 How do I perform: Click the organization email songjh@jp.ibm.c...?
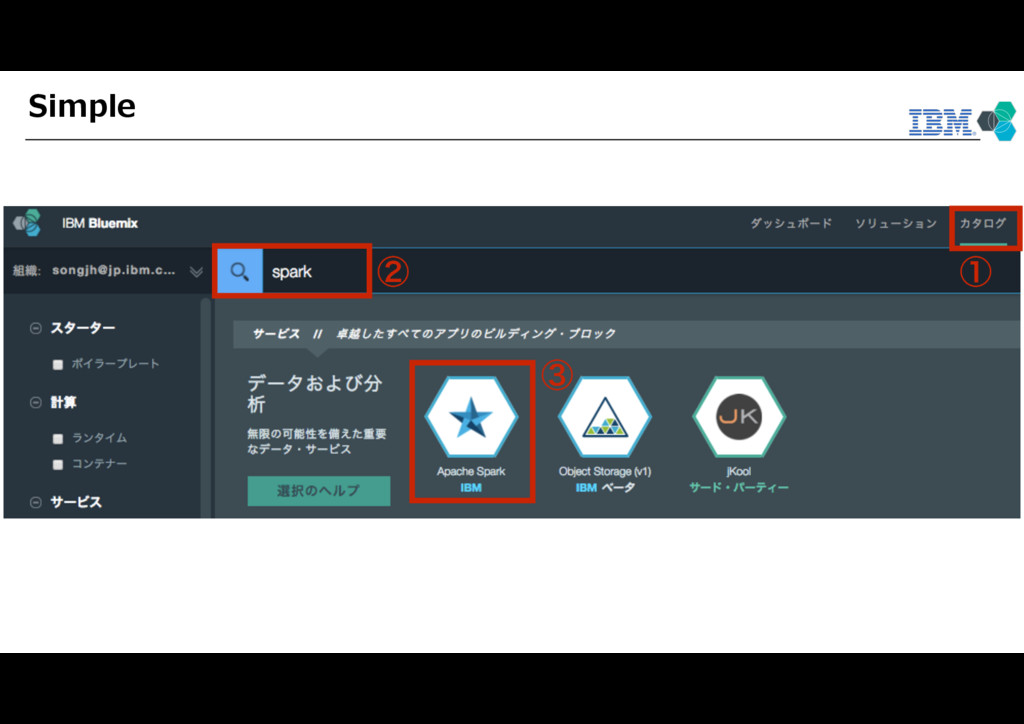[114, 270]
